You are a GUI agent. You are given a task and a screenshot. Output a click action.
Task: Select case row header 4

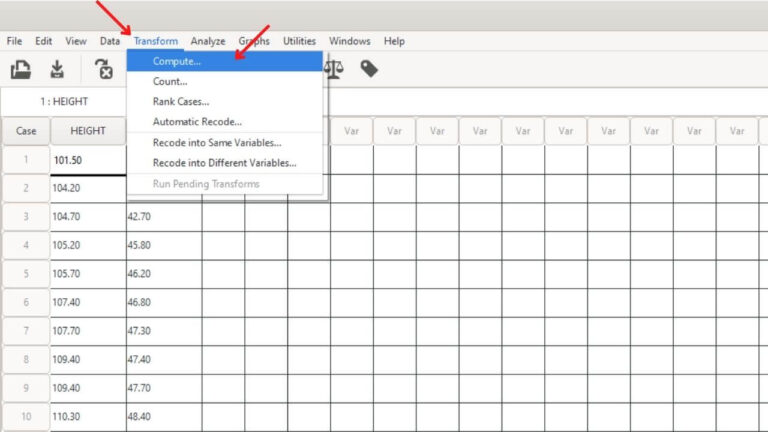point(26,245)
